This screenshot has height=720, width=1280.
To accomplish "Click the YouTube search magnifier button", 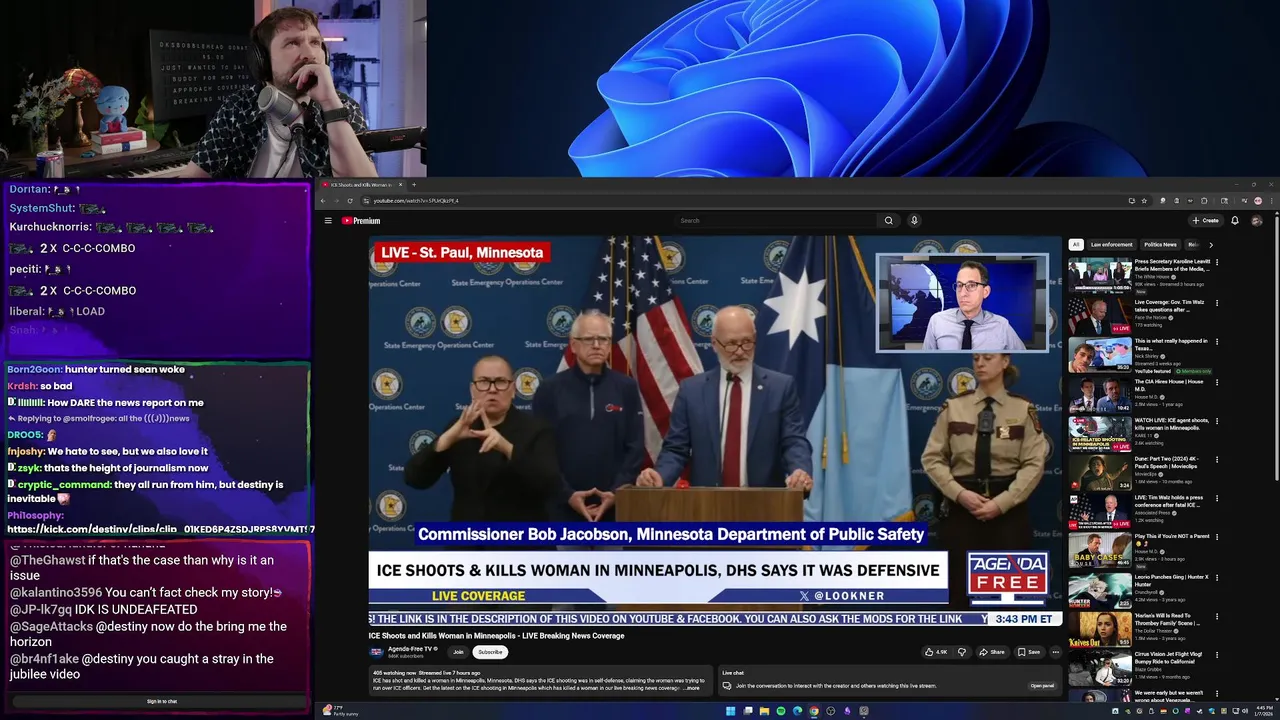I will [x=888, y=221].
